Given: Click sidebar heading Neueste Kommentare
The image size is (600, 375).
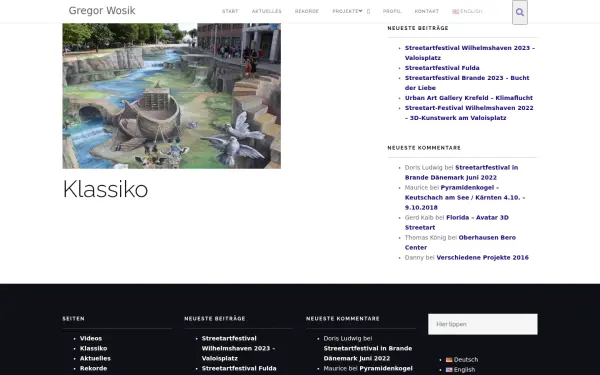Looking at the screenshot, I should pyautogui.click(x=424, y=148).
